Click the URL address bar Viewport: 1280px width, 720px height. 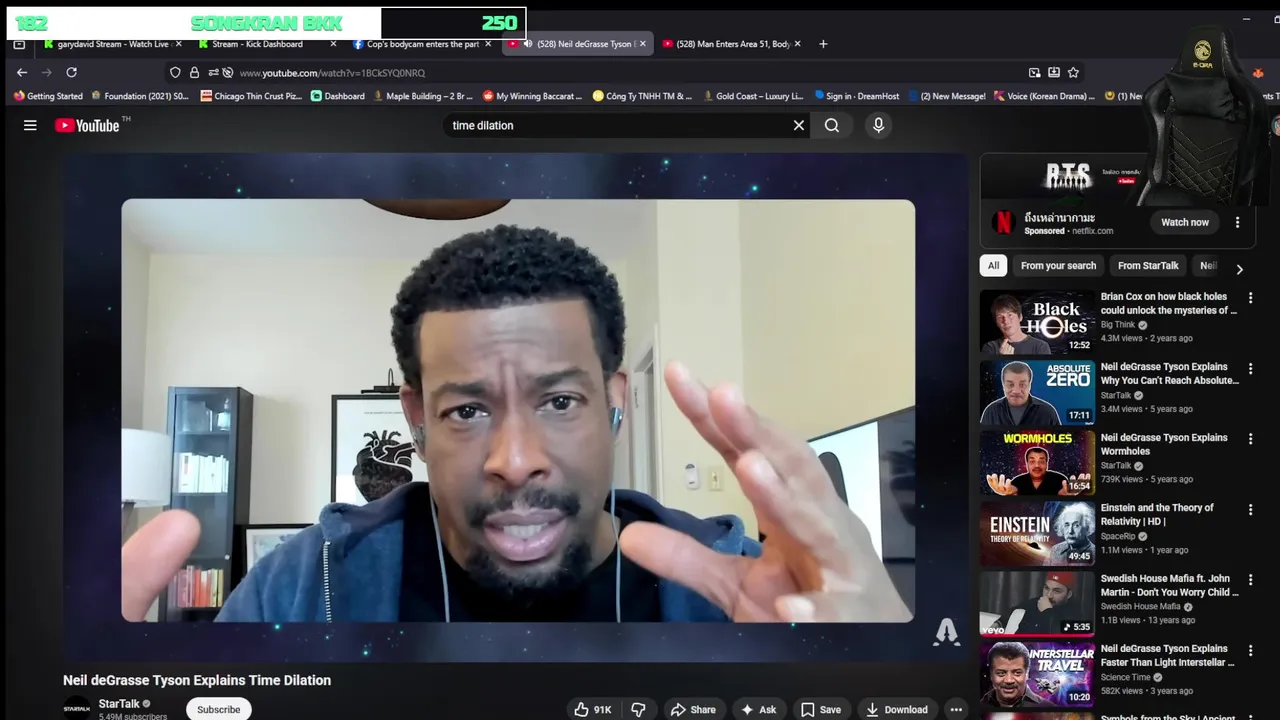click(620, 72)
